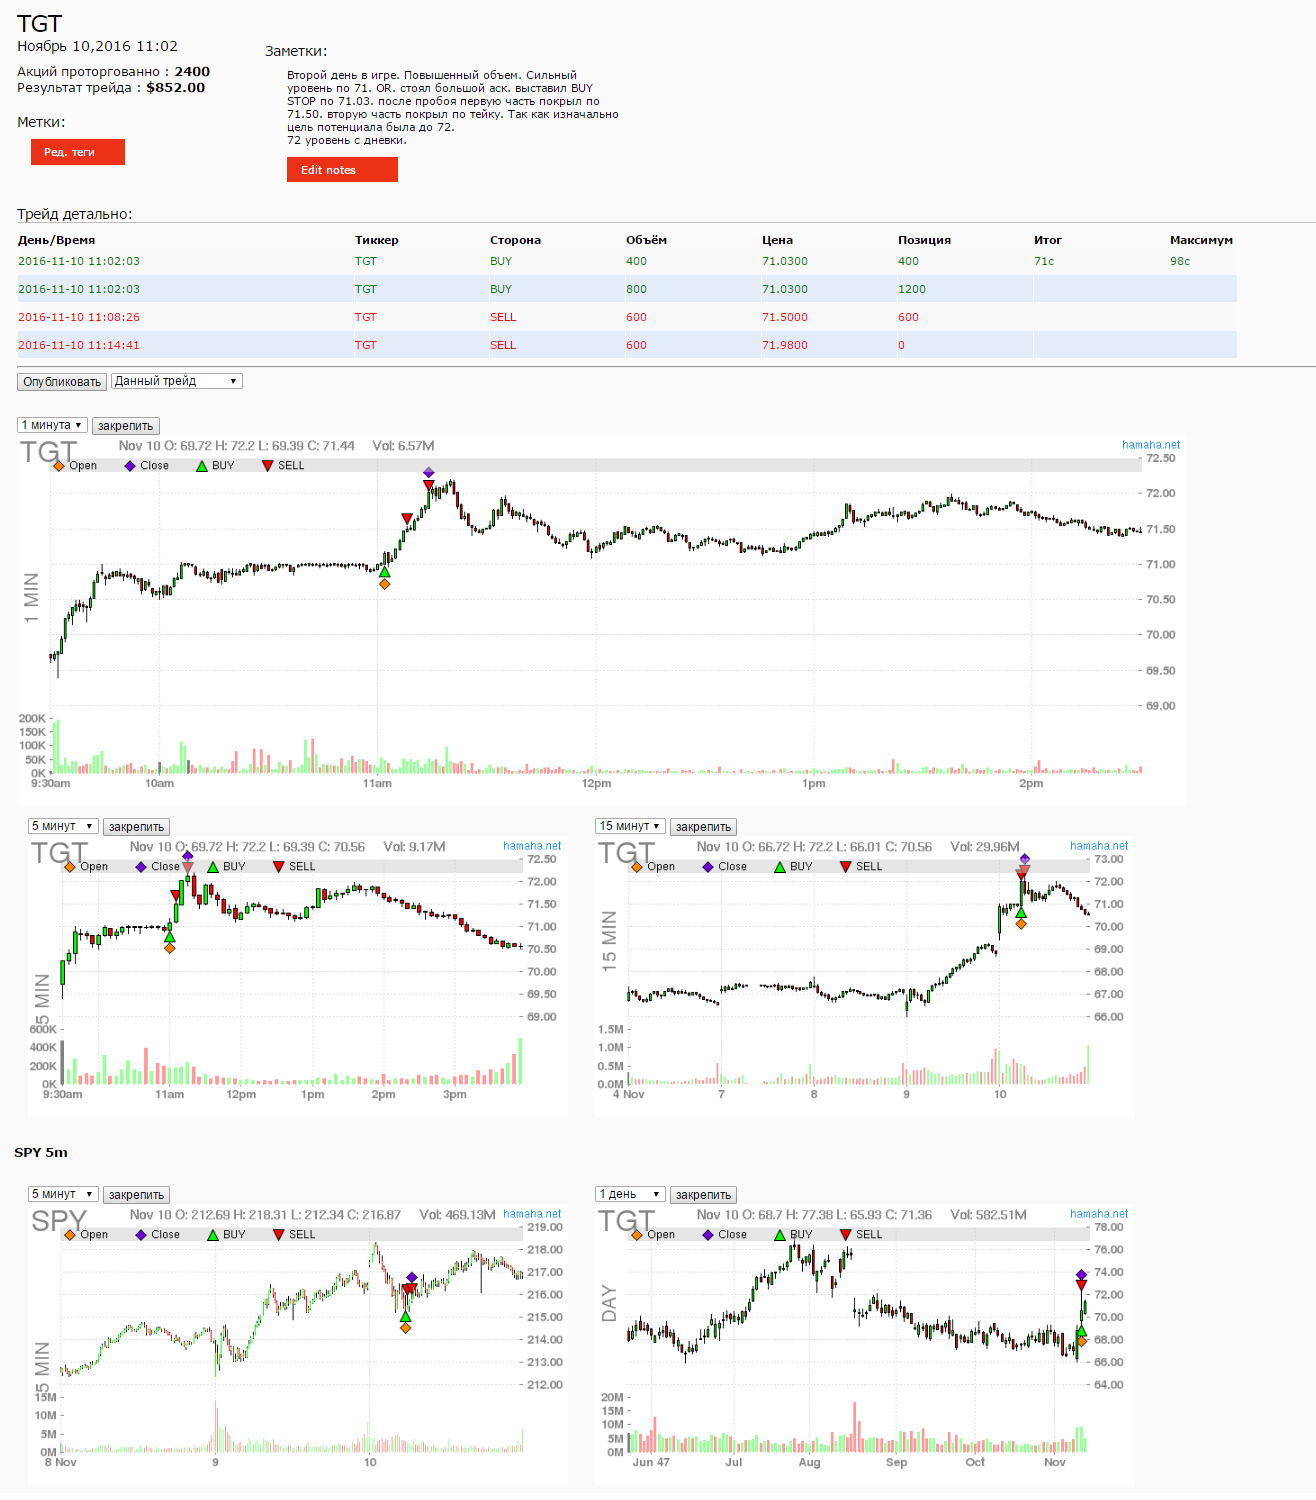This screenshot has width=1316, height=1500.
Task: Click green BUY marker on 1-minute chart candles
Action: [384, 571]
